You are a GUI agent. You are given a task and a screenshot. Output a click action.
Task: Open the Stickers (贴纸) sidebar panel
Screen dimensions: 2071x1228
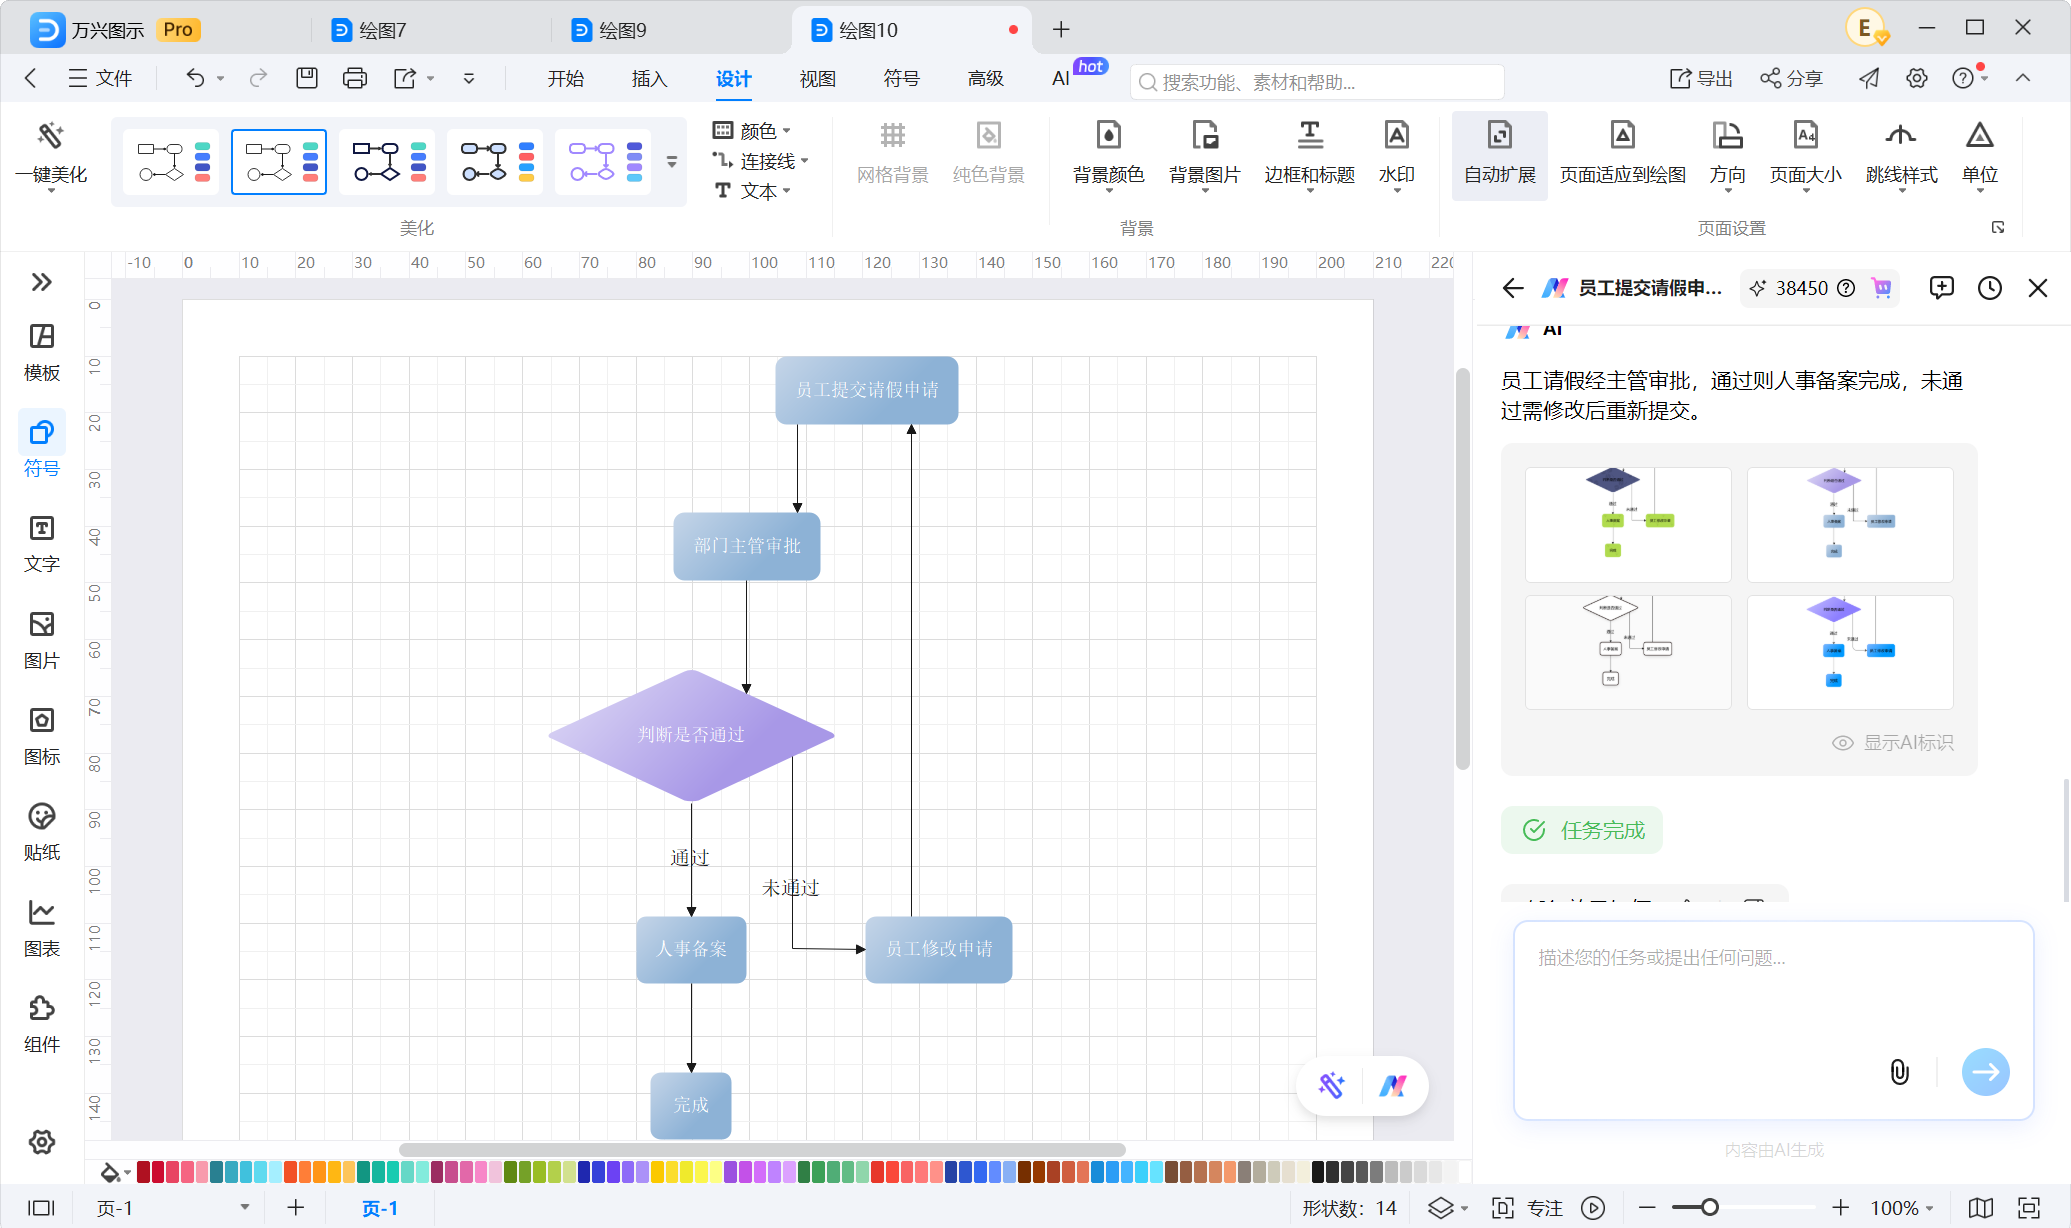tap(41, 832)
